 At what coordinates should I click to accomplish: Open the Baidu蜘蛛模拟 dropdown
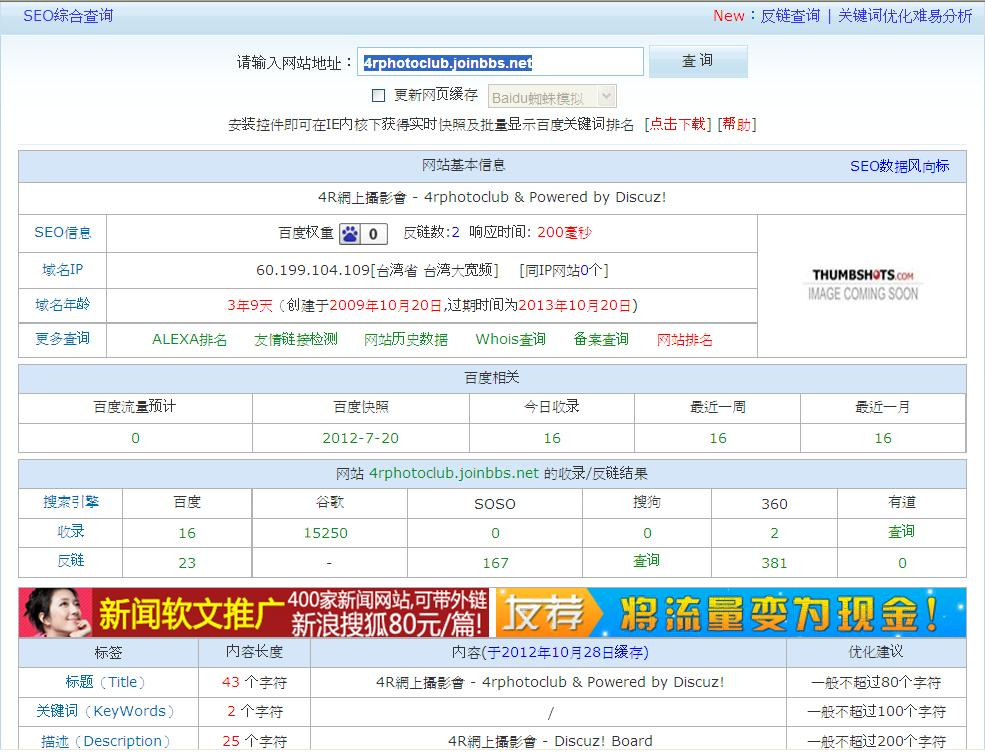click(552, 97)
